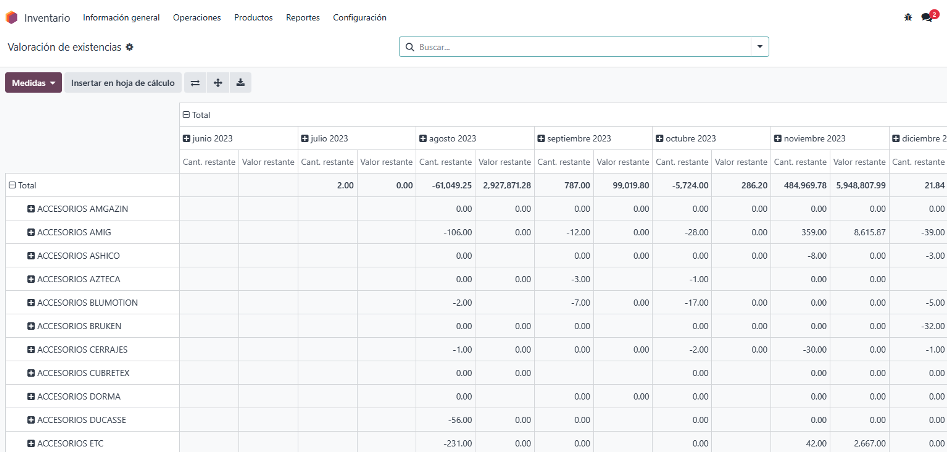The width and height of the screenshot is (951, 452).
Task: Expand all with the four-arrow icon
Action: pyautogui.click(x=218, y=83)
